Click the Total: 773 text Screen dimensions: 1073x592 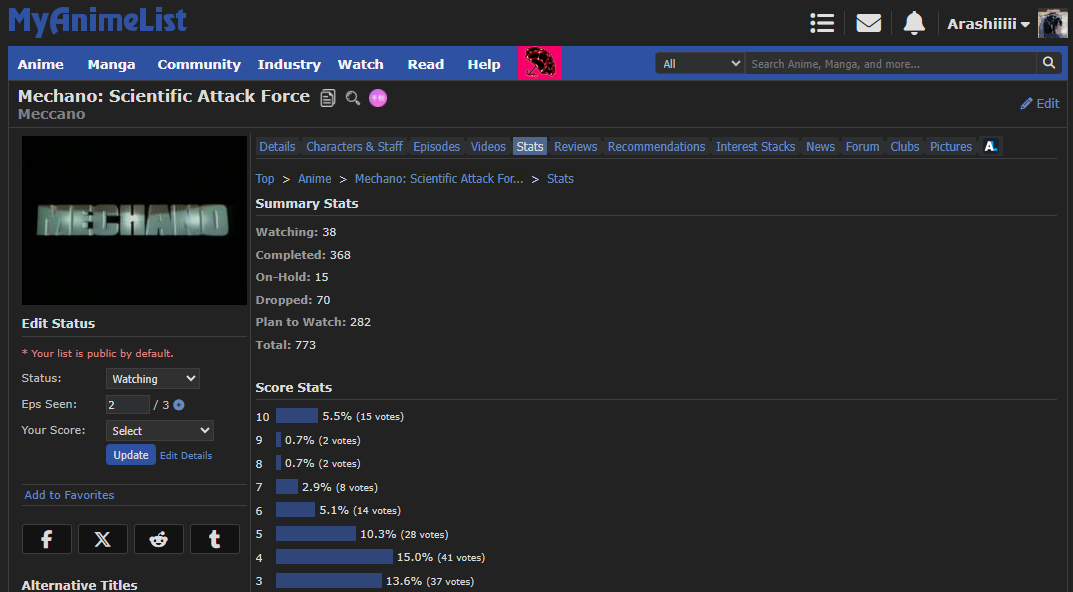[x=285, y=345]
